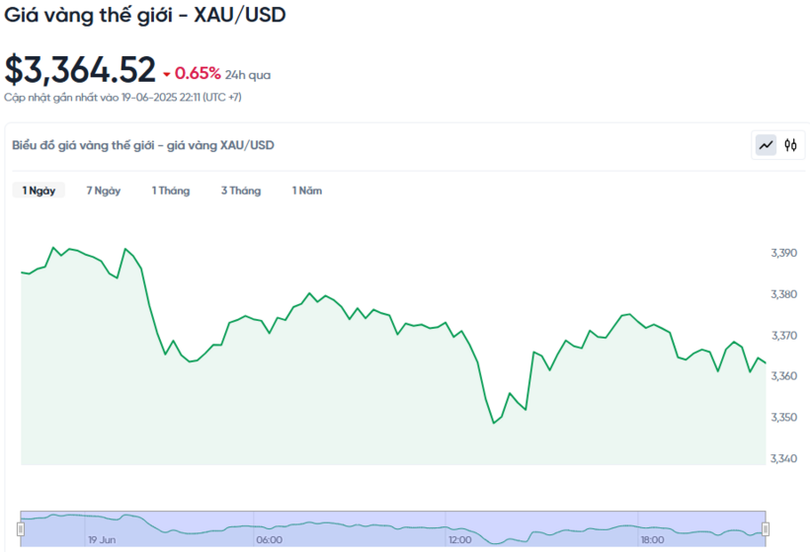
Task: Show the 3 Tháng price chart
Action: click(240, 190)
